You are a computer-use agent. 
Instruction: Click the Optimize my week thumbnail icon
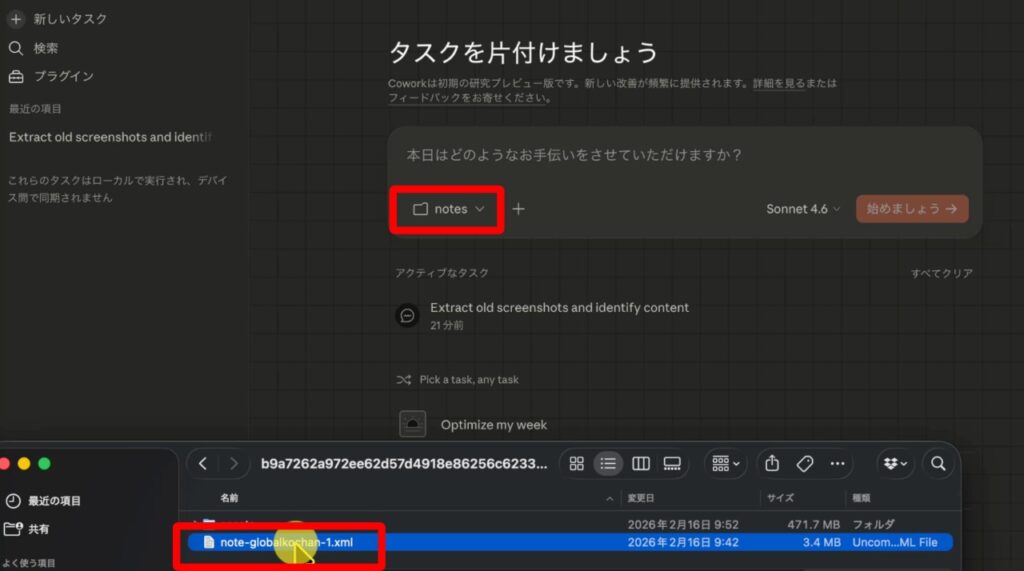point(413,424)
